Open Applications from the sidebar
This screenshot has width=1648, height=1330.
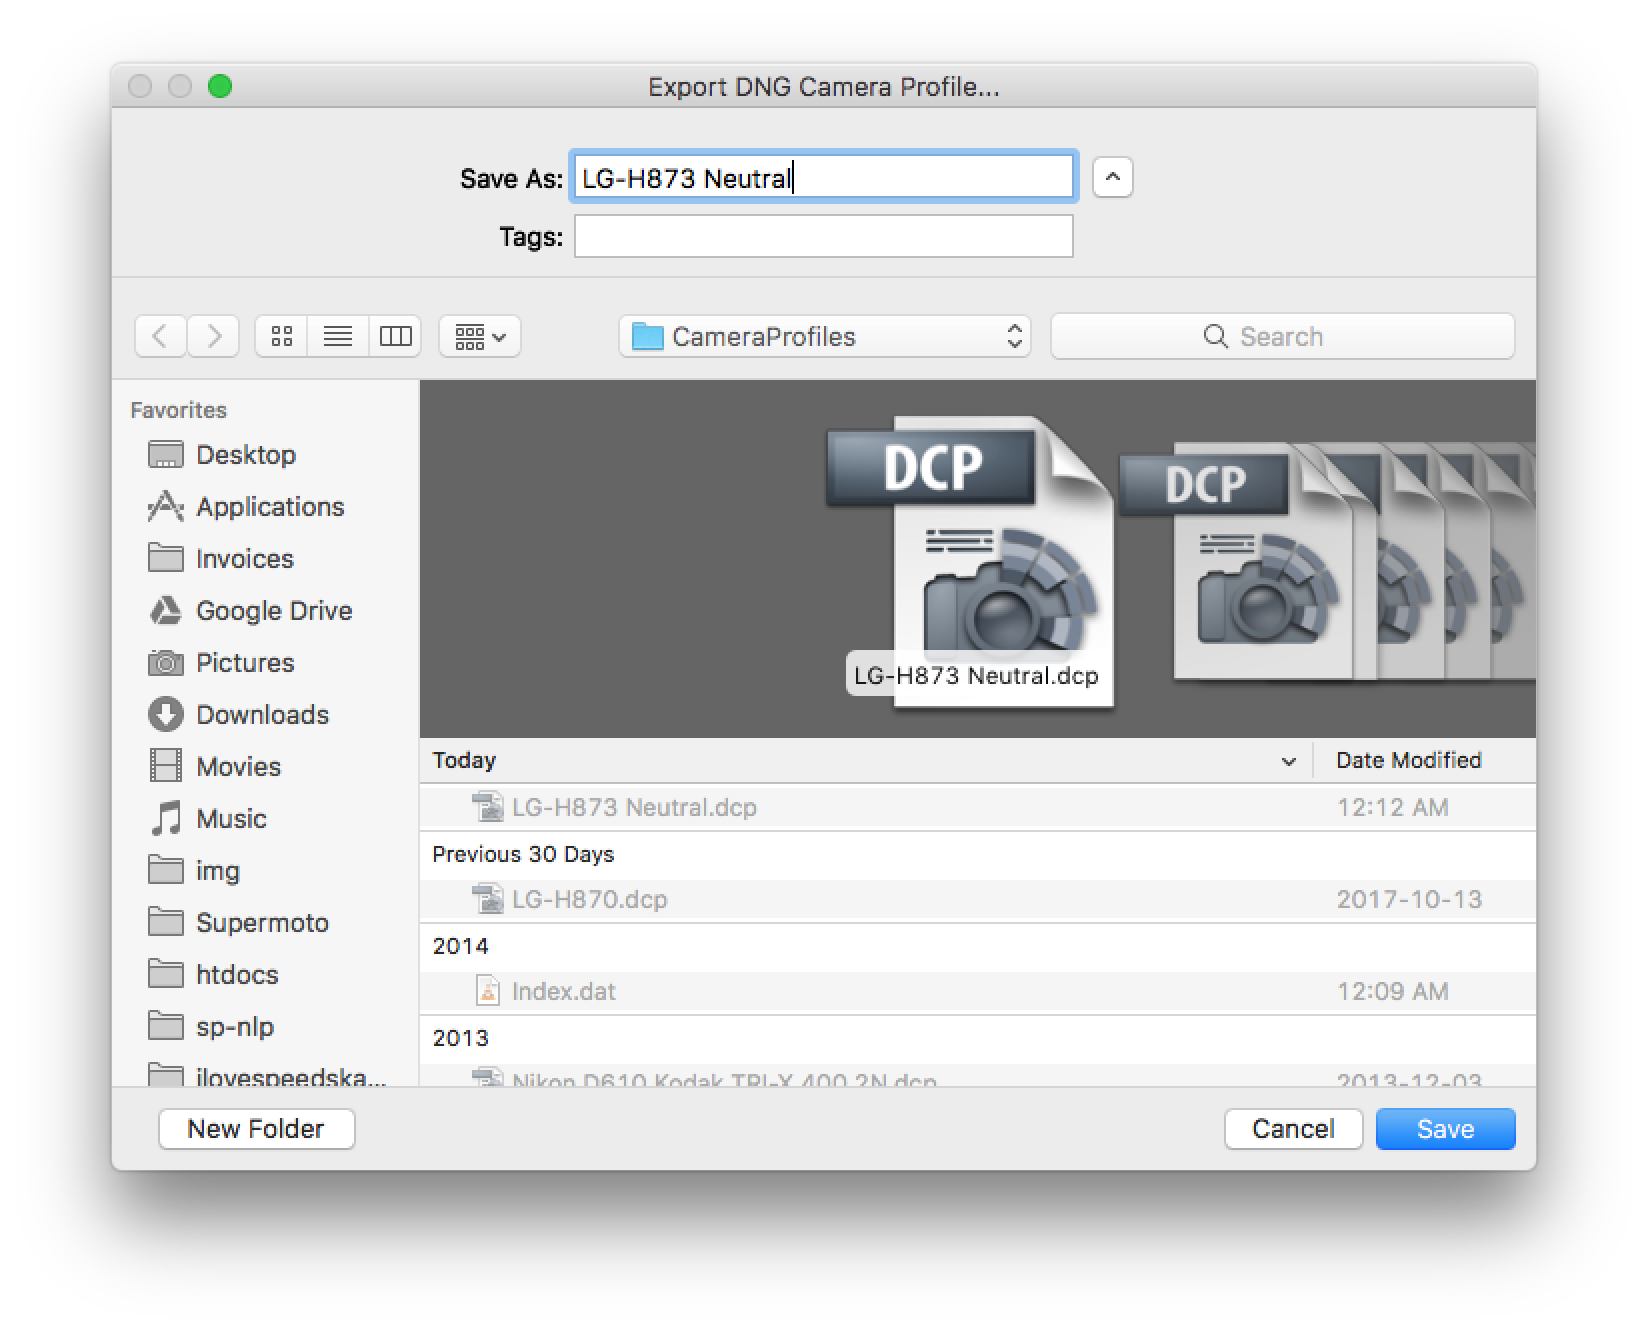tap(246, 507)
